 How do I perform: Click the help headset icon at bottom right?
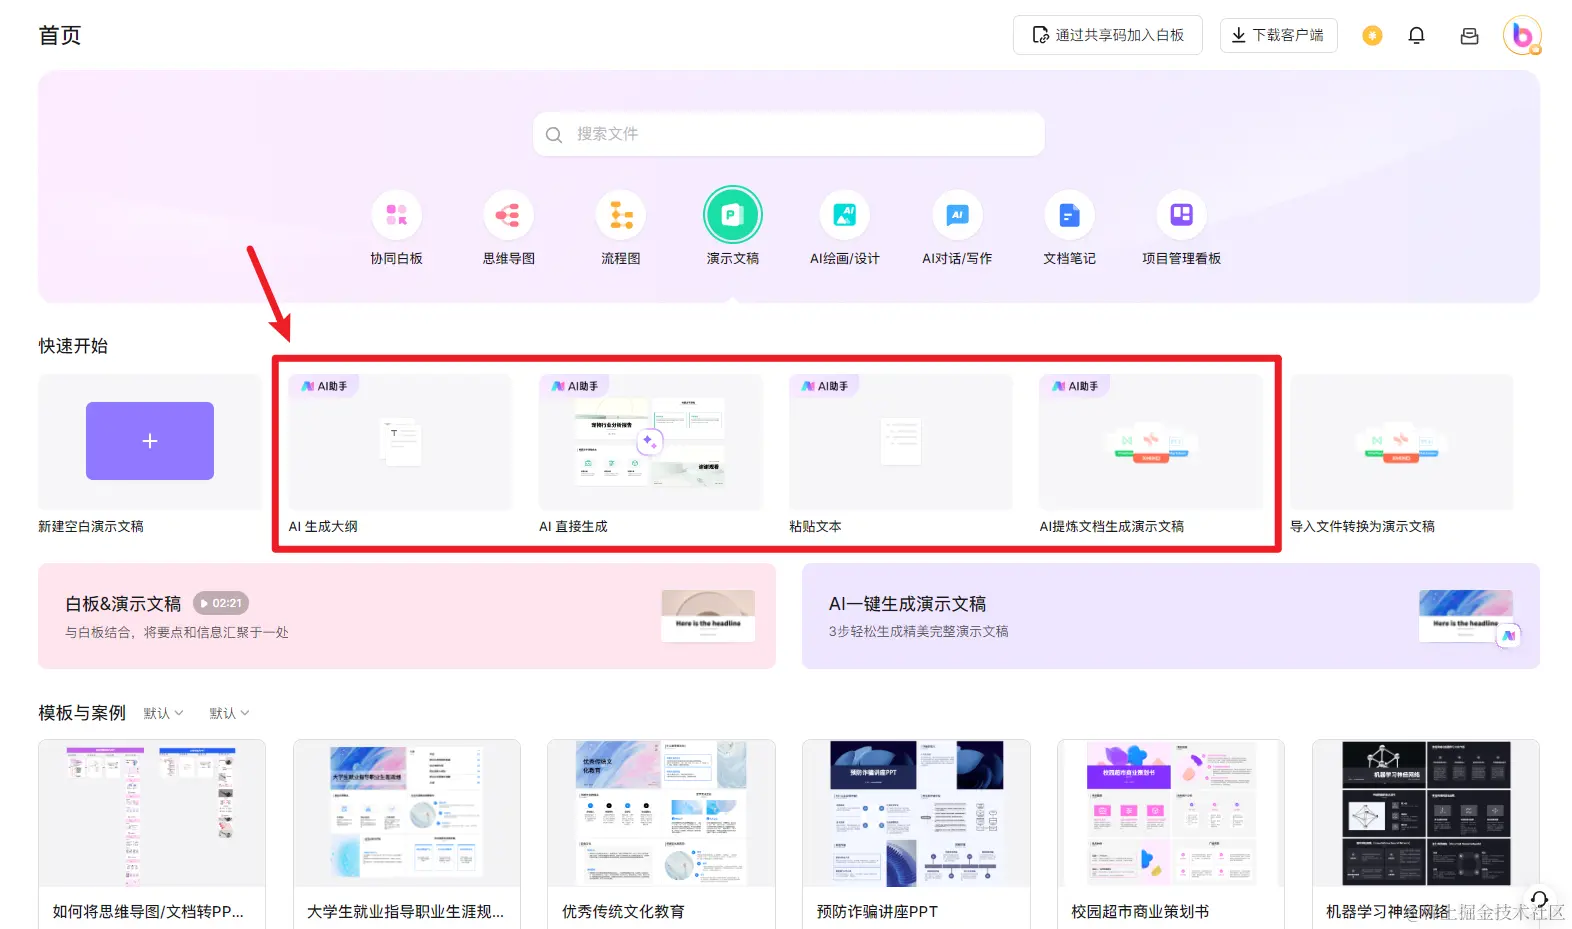(1539, 899)
